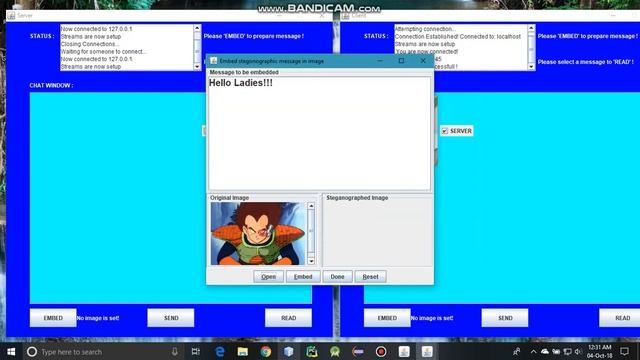Click READ button in Server window
The image size is (640, 360).
[x=288, y=318]
